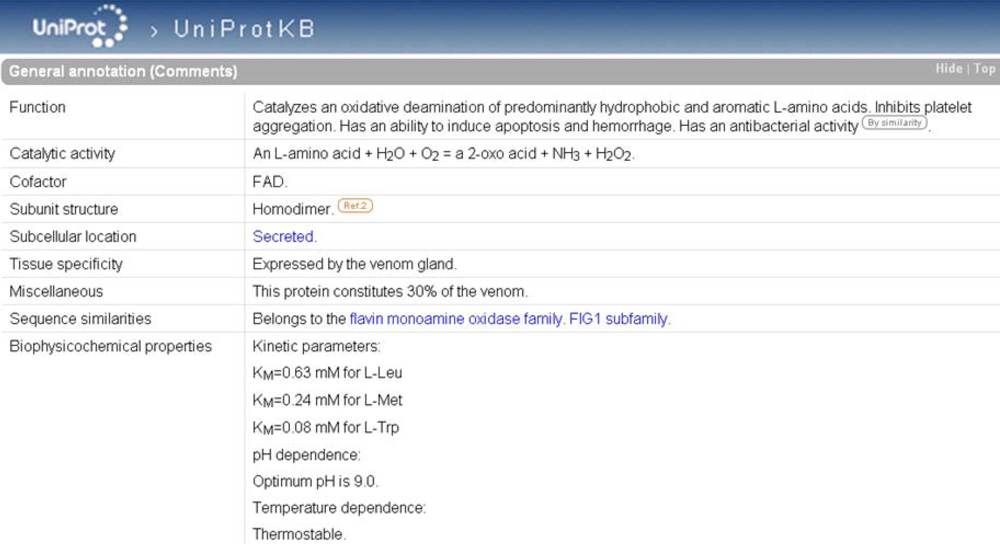This screenshot has height=549, width=1000.
Task: Jump to Top of page link
Action: (984, 69)
